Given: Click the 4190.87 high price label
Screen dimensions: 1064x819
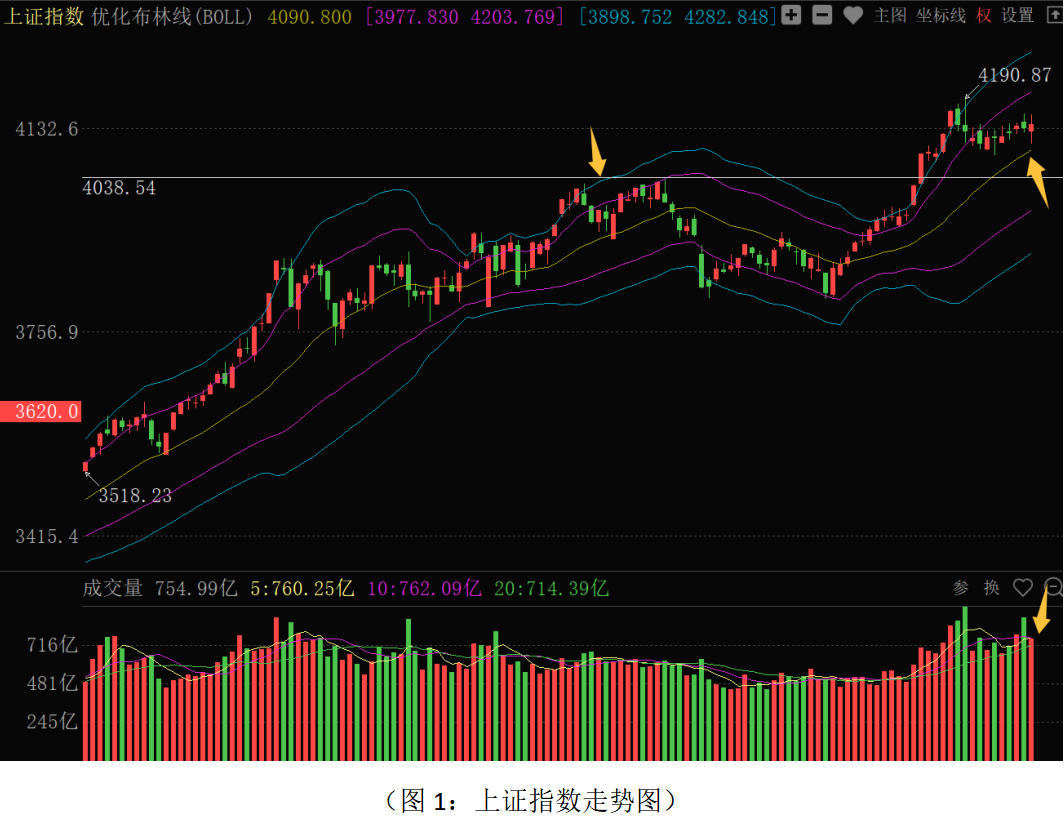Looking at the screenshot, I should [x=1014, y=75].
